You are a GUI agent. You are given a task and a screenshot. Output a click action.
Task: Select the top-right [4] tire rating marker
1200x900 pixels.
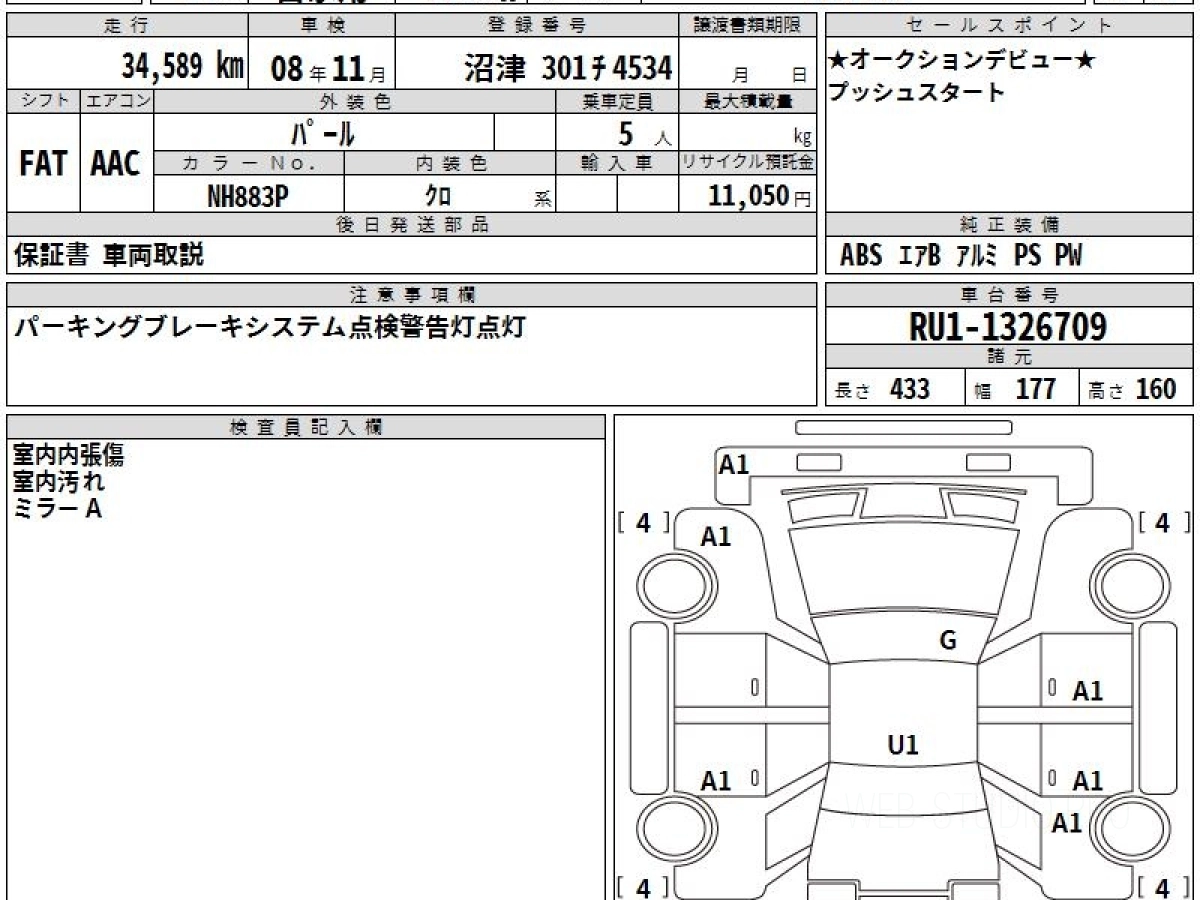1161,522
